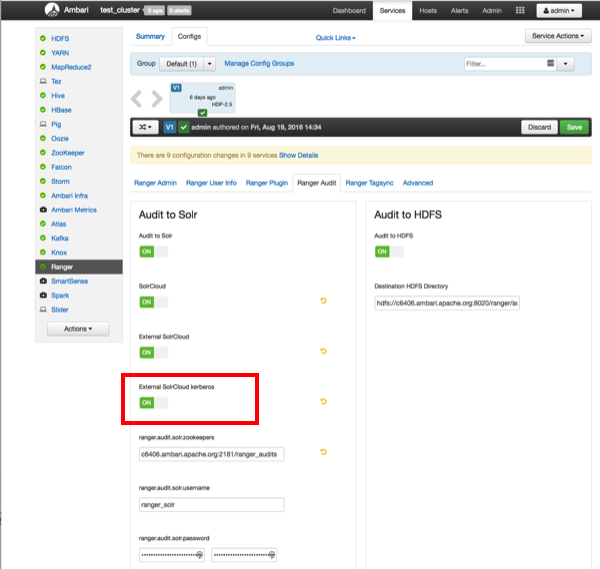Click the V1 badge in dark bar
This screenshot has width=600, height=569.
tap(170, 127)
